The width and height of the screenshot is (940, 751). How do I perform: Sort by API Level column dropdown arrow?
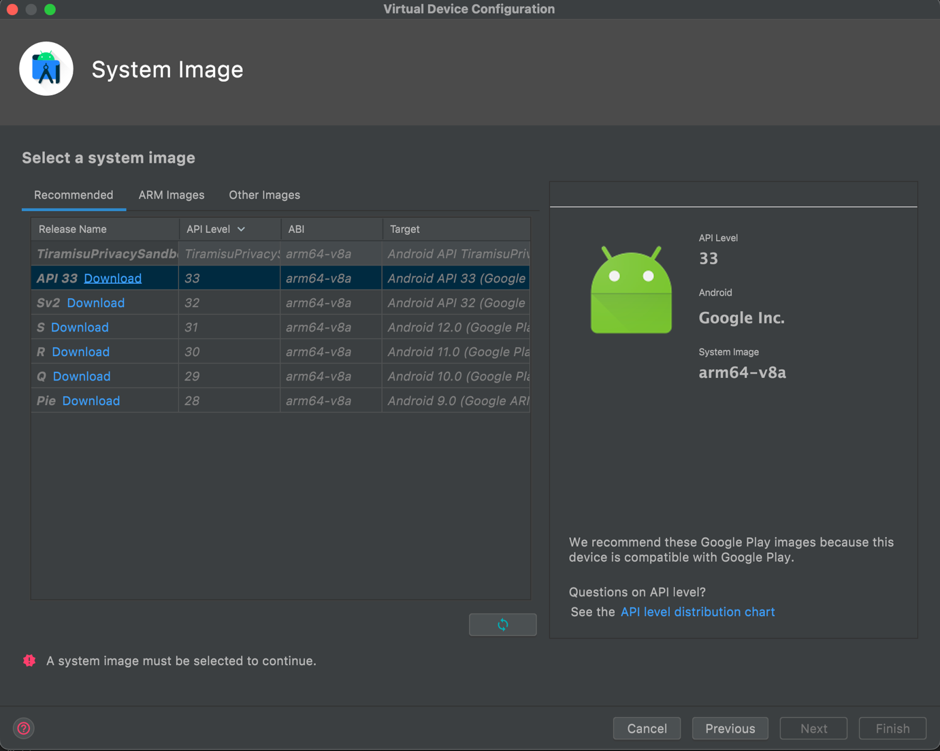pyautogui.click(x=241, y=230)
